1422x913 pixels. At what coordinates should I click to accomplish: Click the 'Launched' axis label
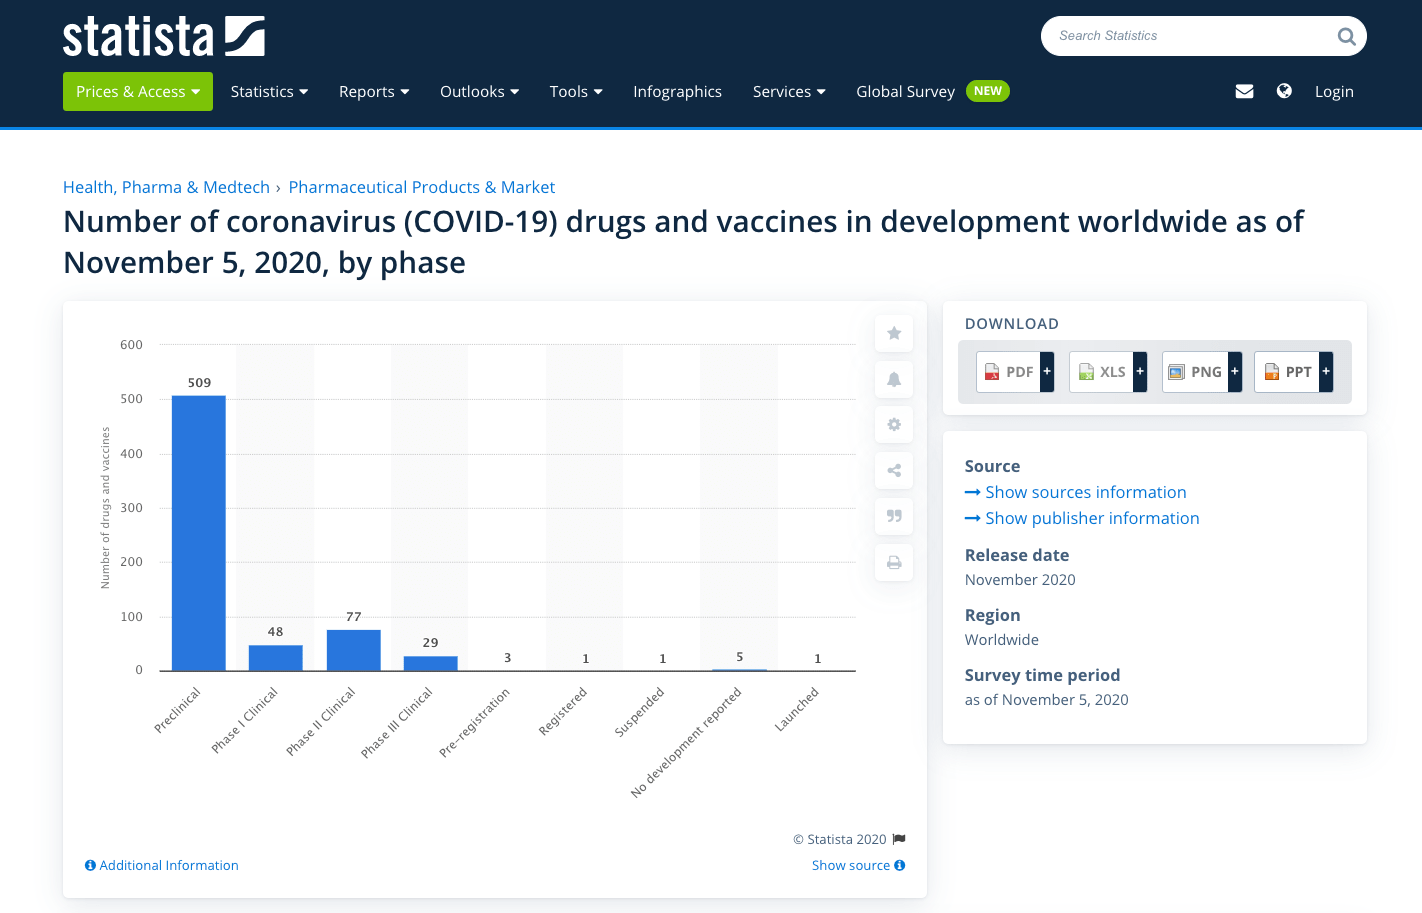pos(796,709)
